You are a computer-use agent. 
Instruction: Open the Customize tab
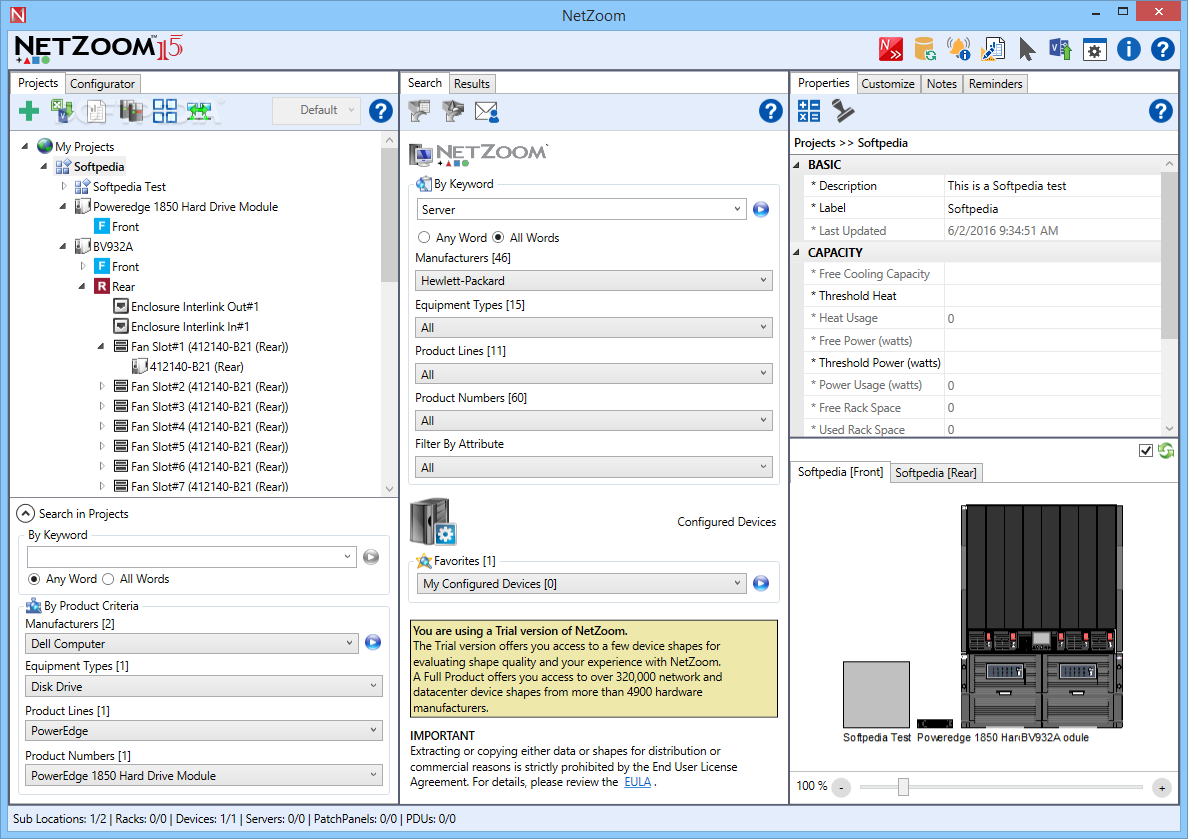[888, 83]
